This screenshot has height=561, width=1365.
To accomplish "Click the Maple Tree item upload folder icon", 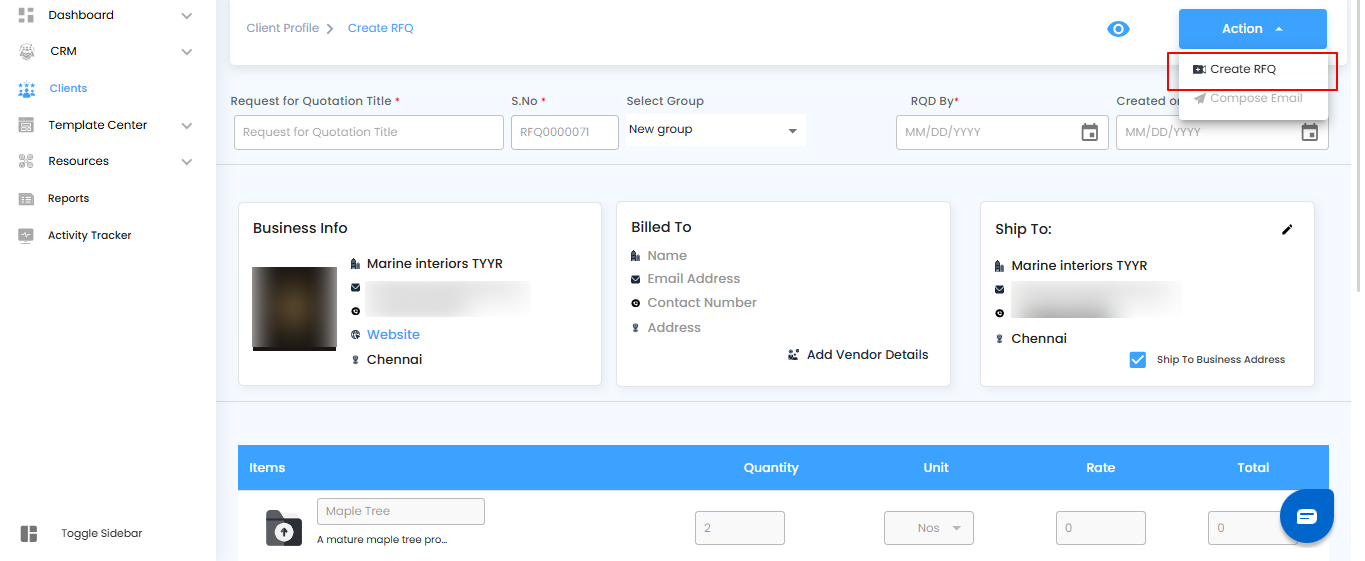I will [x=284, y=528].
